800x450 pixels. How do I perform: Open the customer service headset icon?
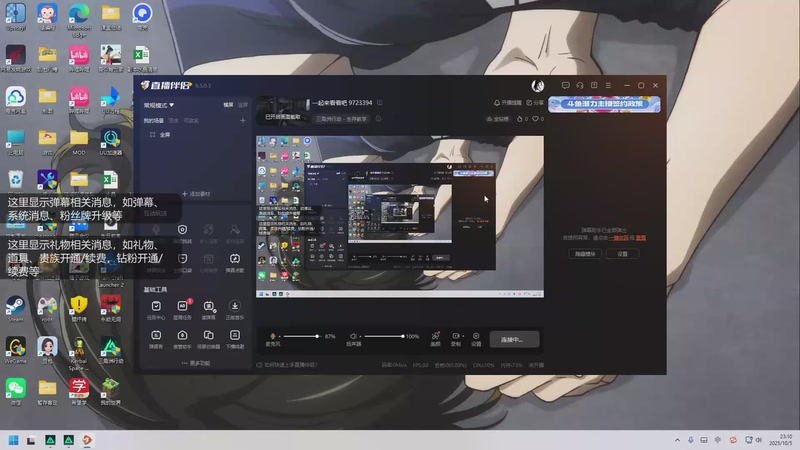(580, 85)
